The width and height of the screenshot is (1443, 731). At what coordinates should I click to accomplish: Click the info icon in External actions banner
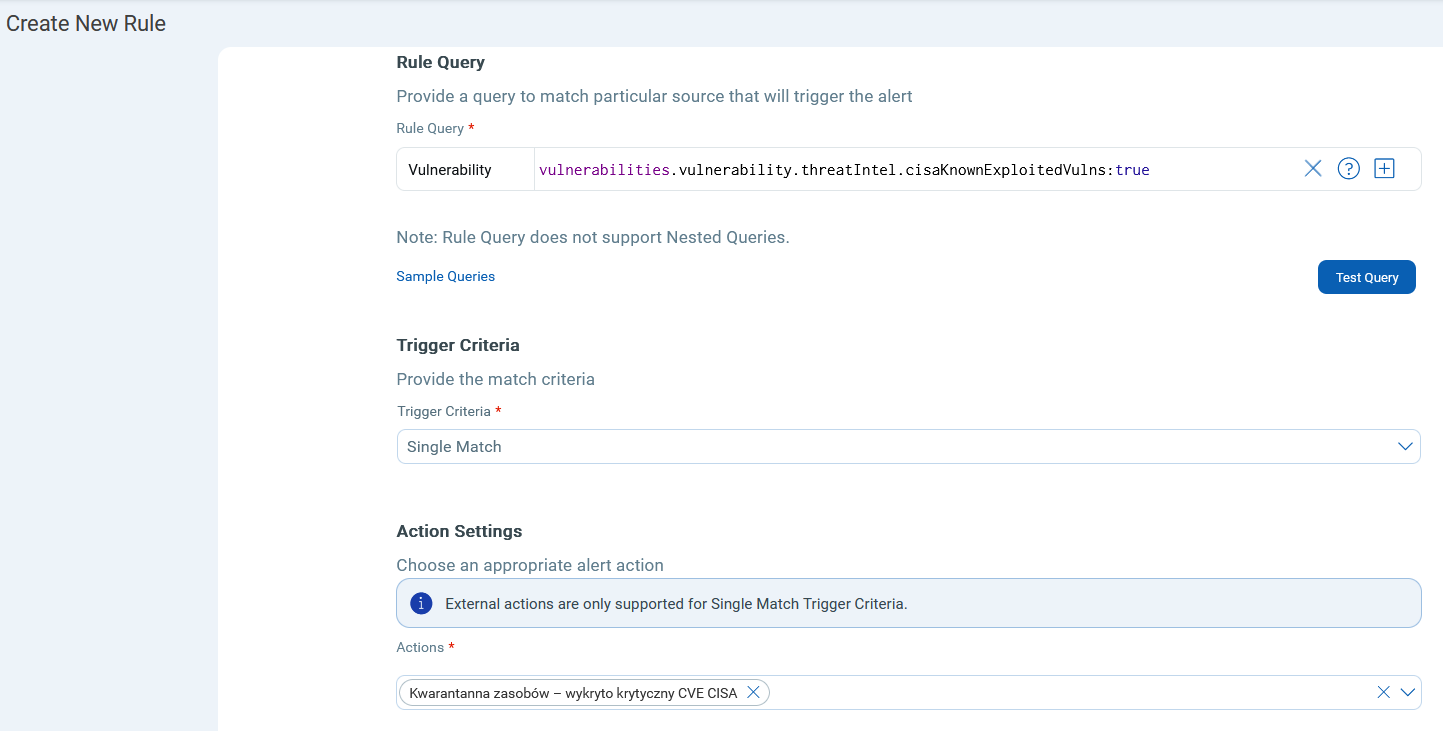(x=422, y=603)
